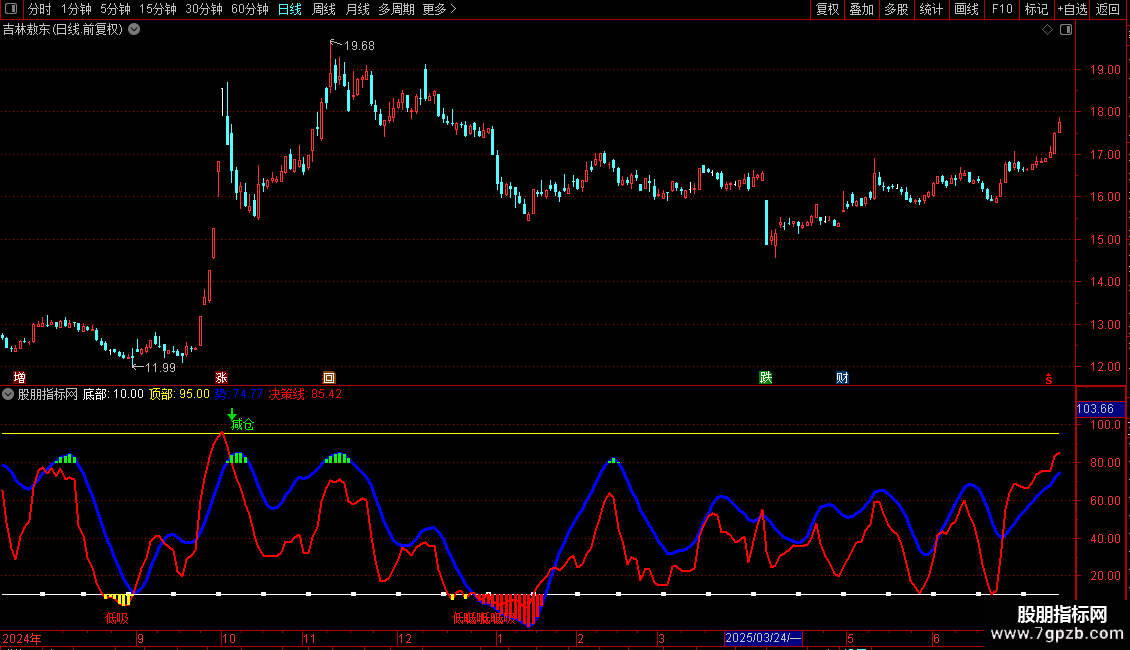Open the 增 event marker icon

(x=19, y=378)
